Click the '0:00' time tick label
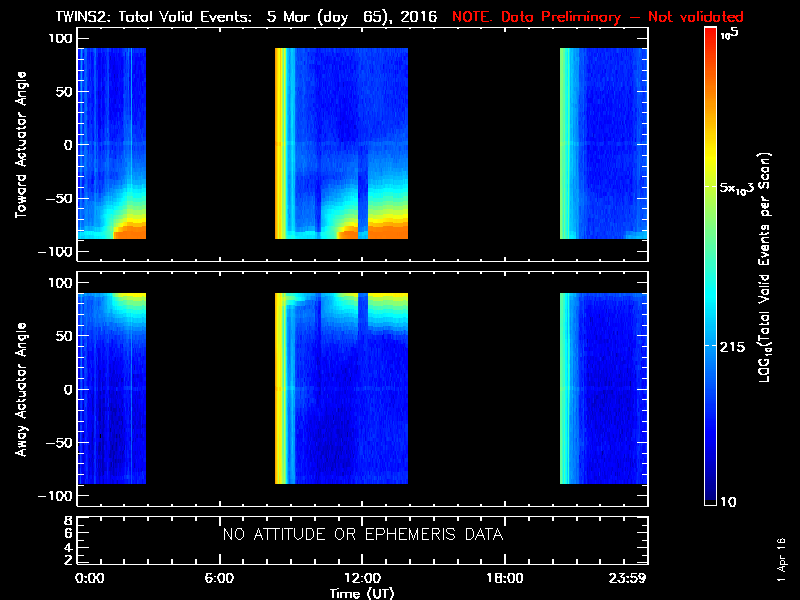This screenshot has width=800, height=600. [x=89, y=578]
